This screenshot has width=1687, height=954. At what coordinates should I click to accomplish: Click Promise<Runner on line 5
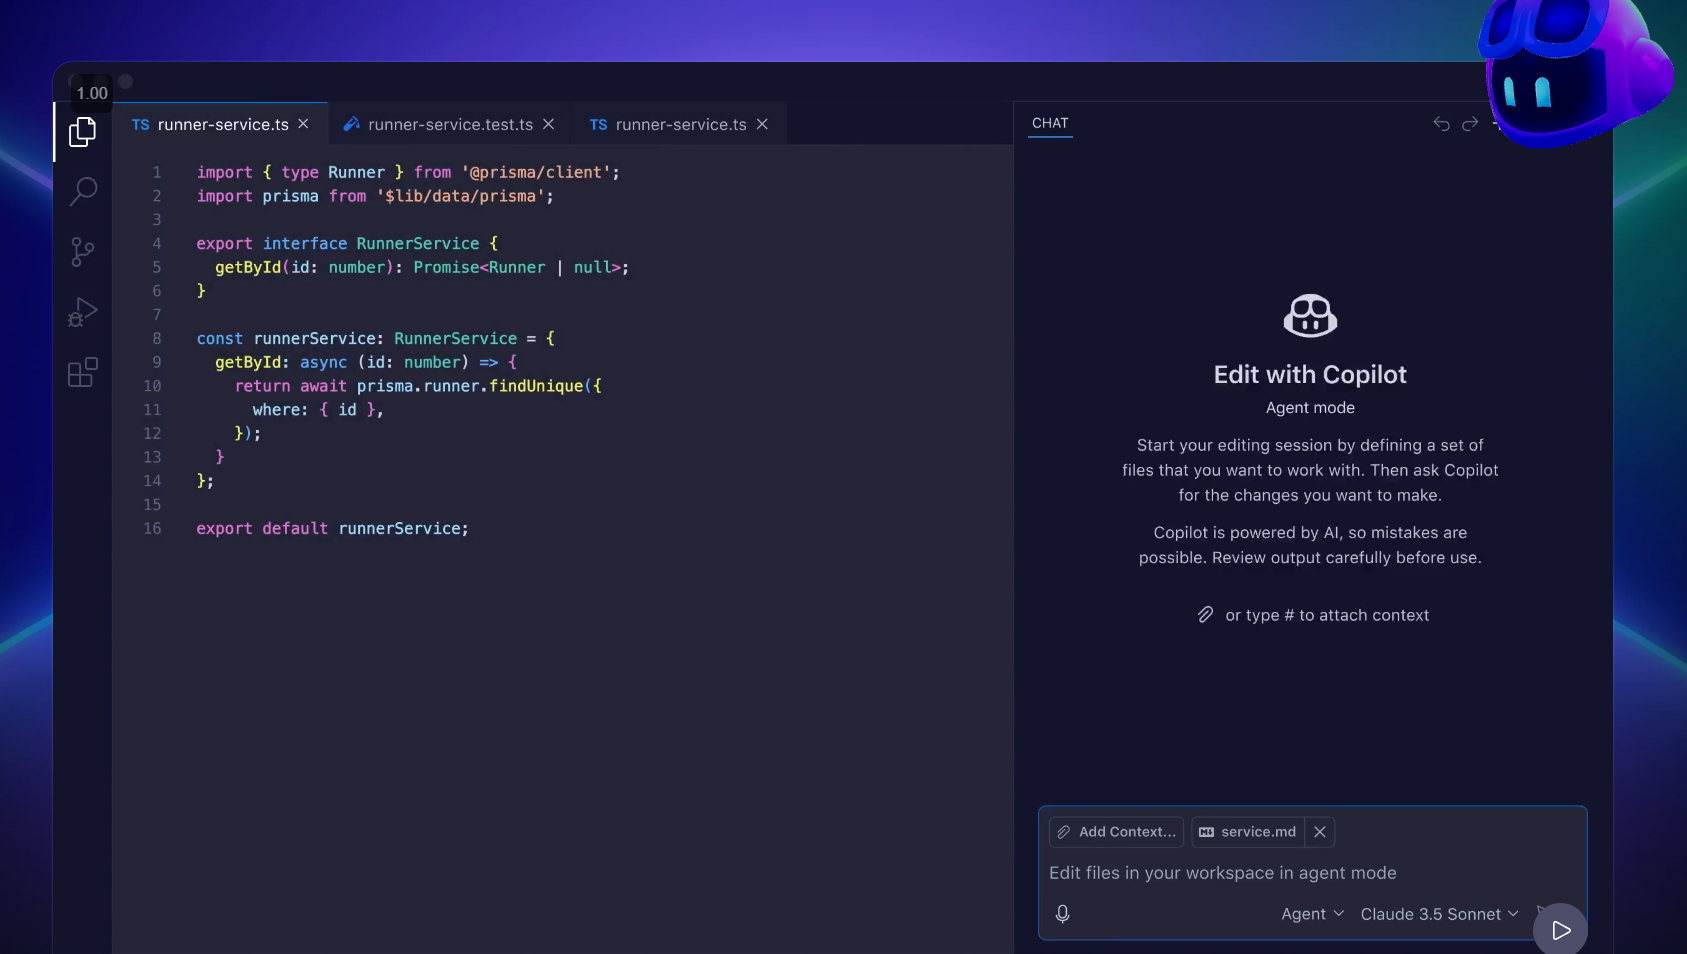pyautogui.click(x=479, y=267)
